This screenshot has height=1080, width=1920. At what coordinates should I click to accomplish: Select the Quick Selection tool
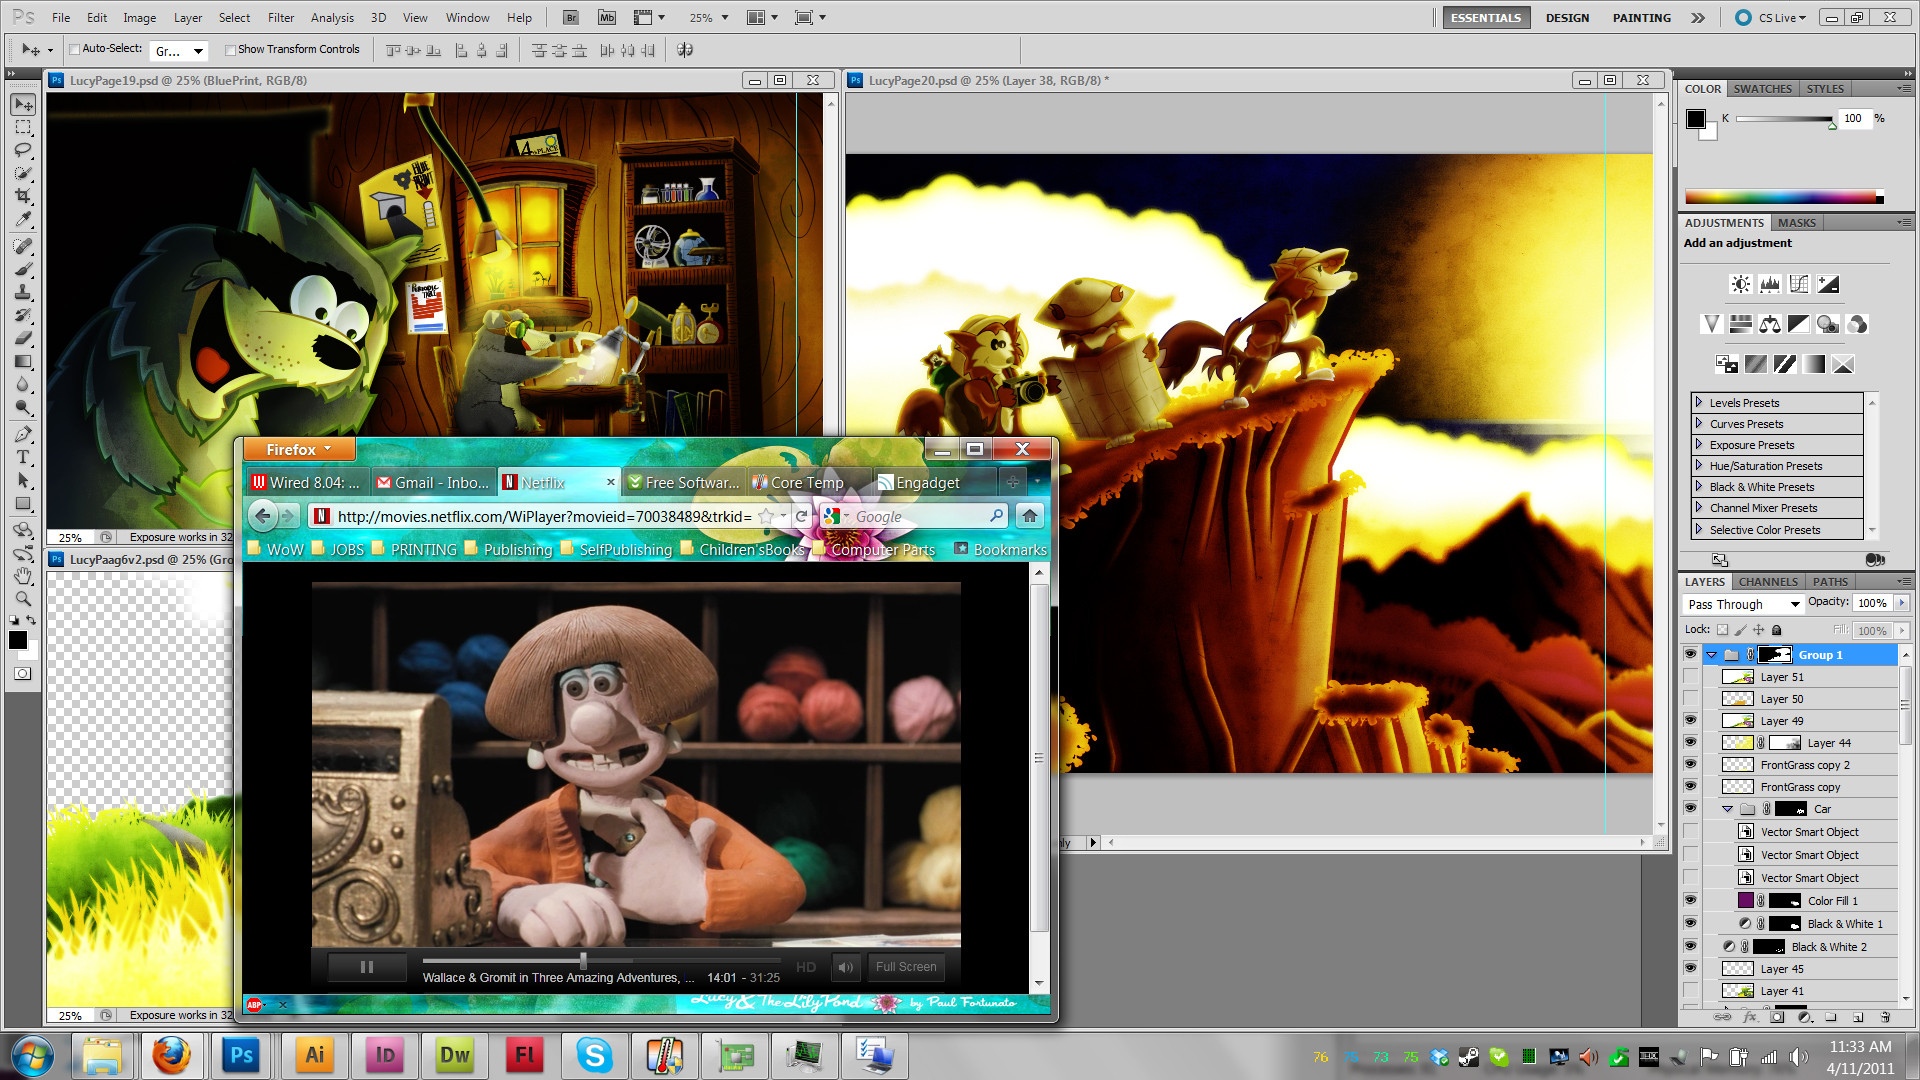pos(23,173)
